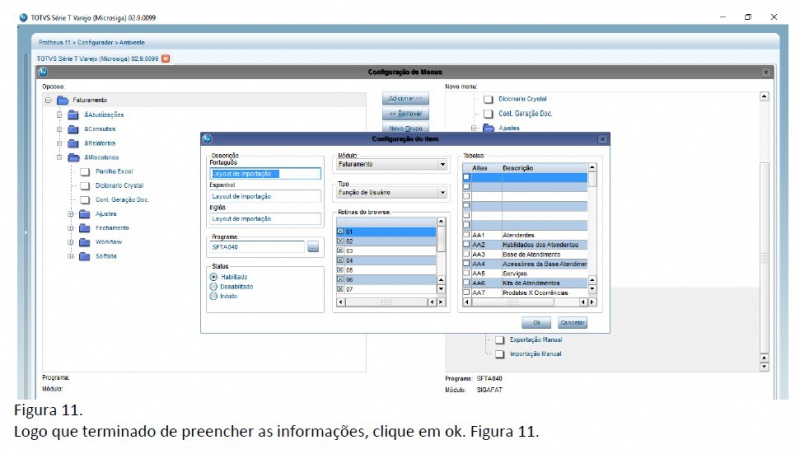Click Dicionario Crystal icon in Novo menu
800x454 pixels.
(x=488, y=99)
